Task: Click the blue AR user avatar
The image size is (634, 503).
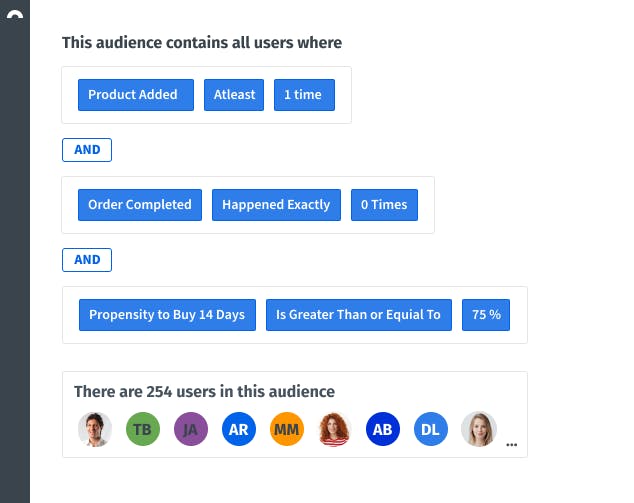Action: click(239, 430)
